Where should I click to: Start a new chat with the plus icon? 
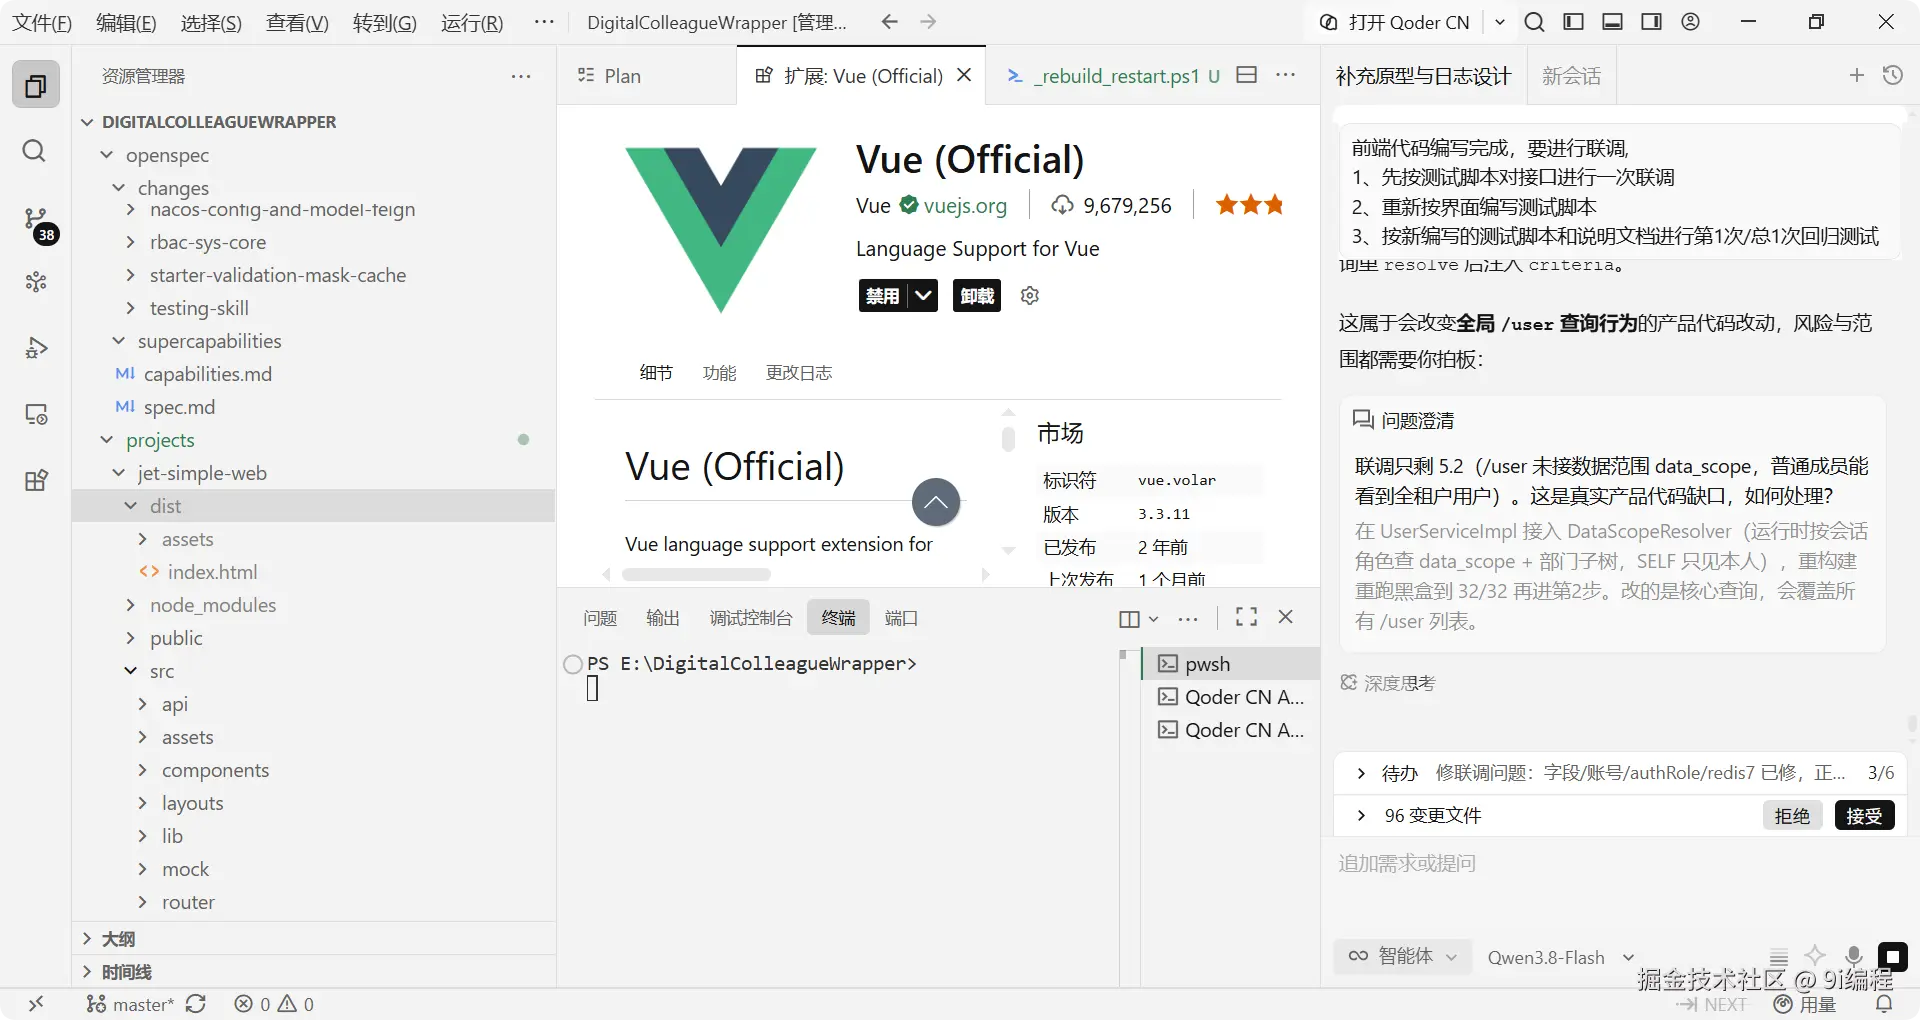tap(1857, 75)
